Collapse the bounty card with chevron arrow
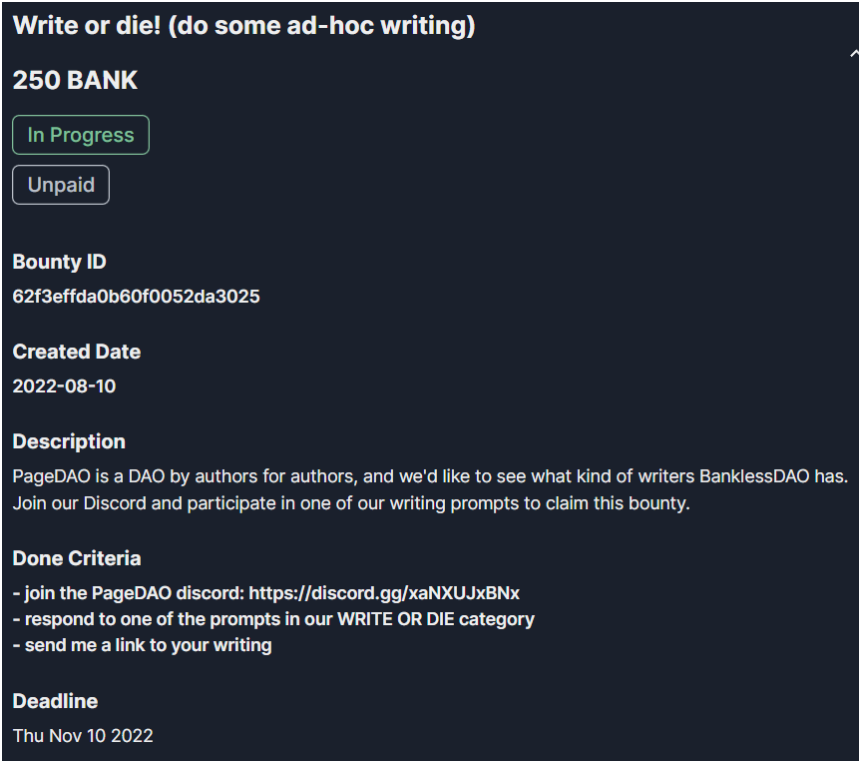This screenshot has width=861, height=762. 854,54
